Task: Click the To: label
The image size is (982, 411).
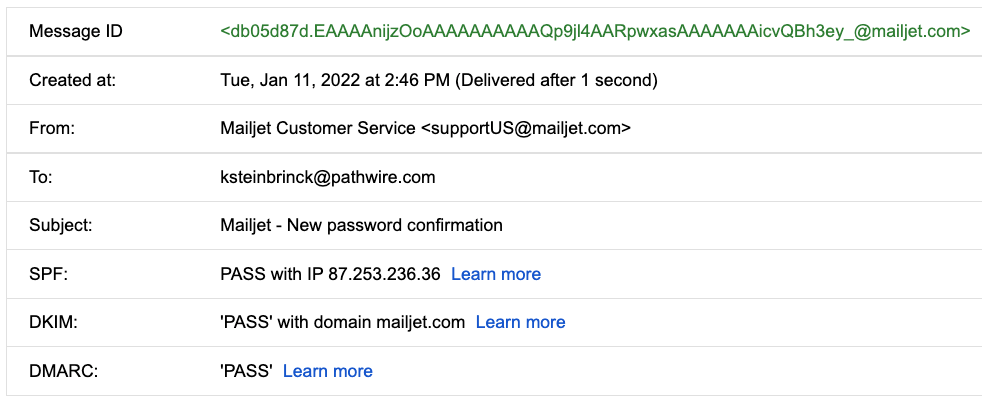Action: 41,177
